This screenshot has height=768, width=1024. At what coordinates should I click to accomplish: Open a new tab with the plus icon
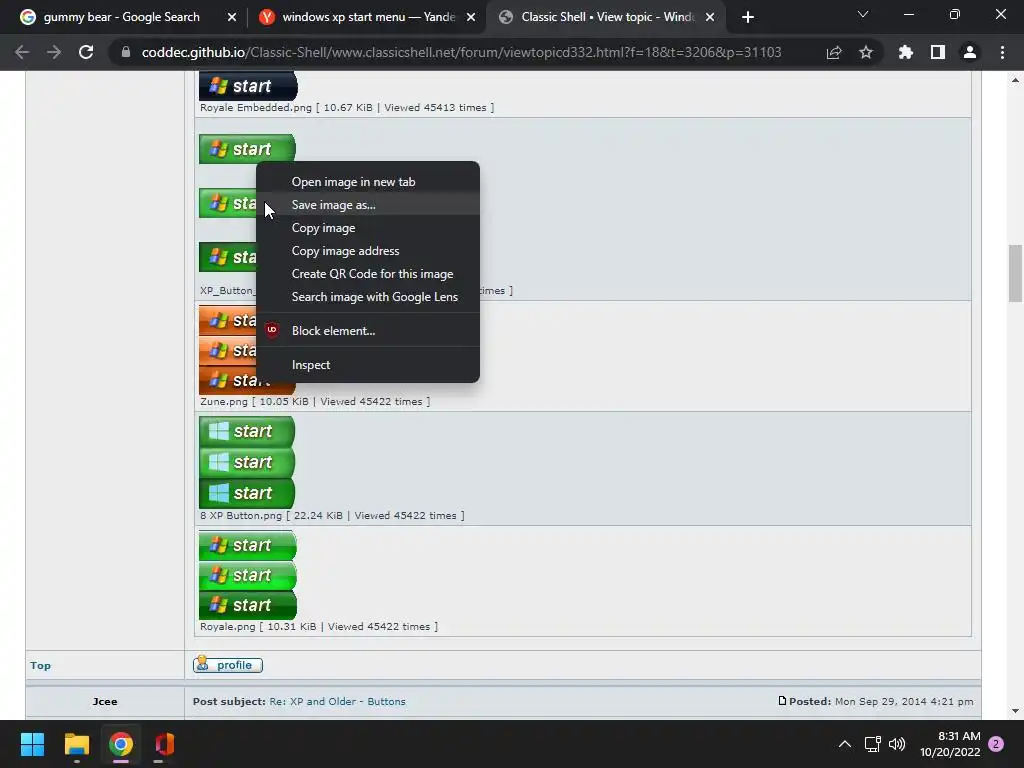pyautogui.click(x=748, y=17)
